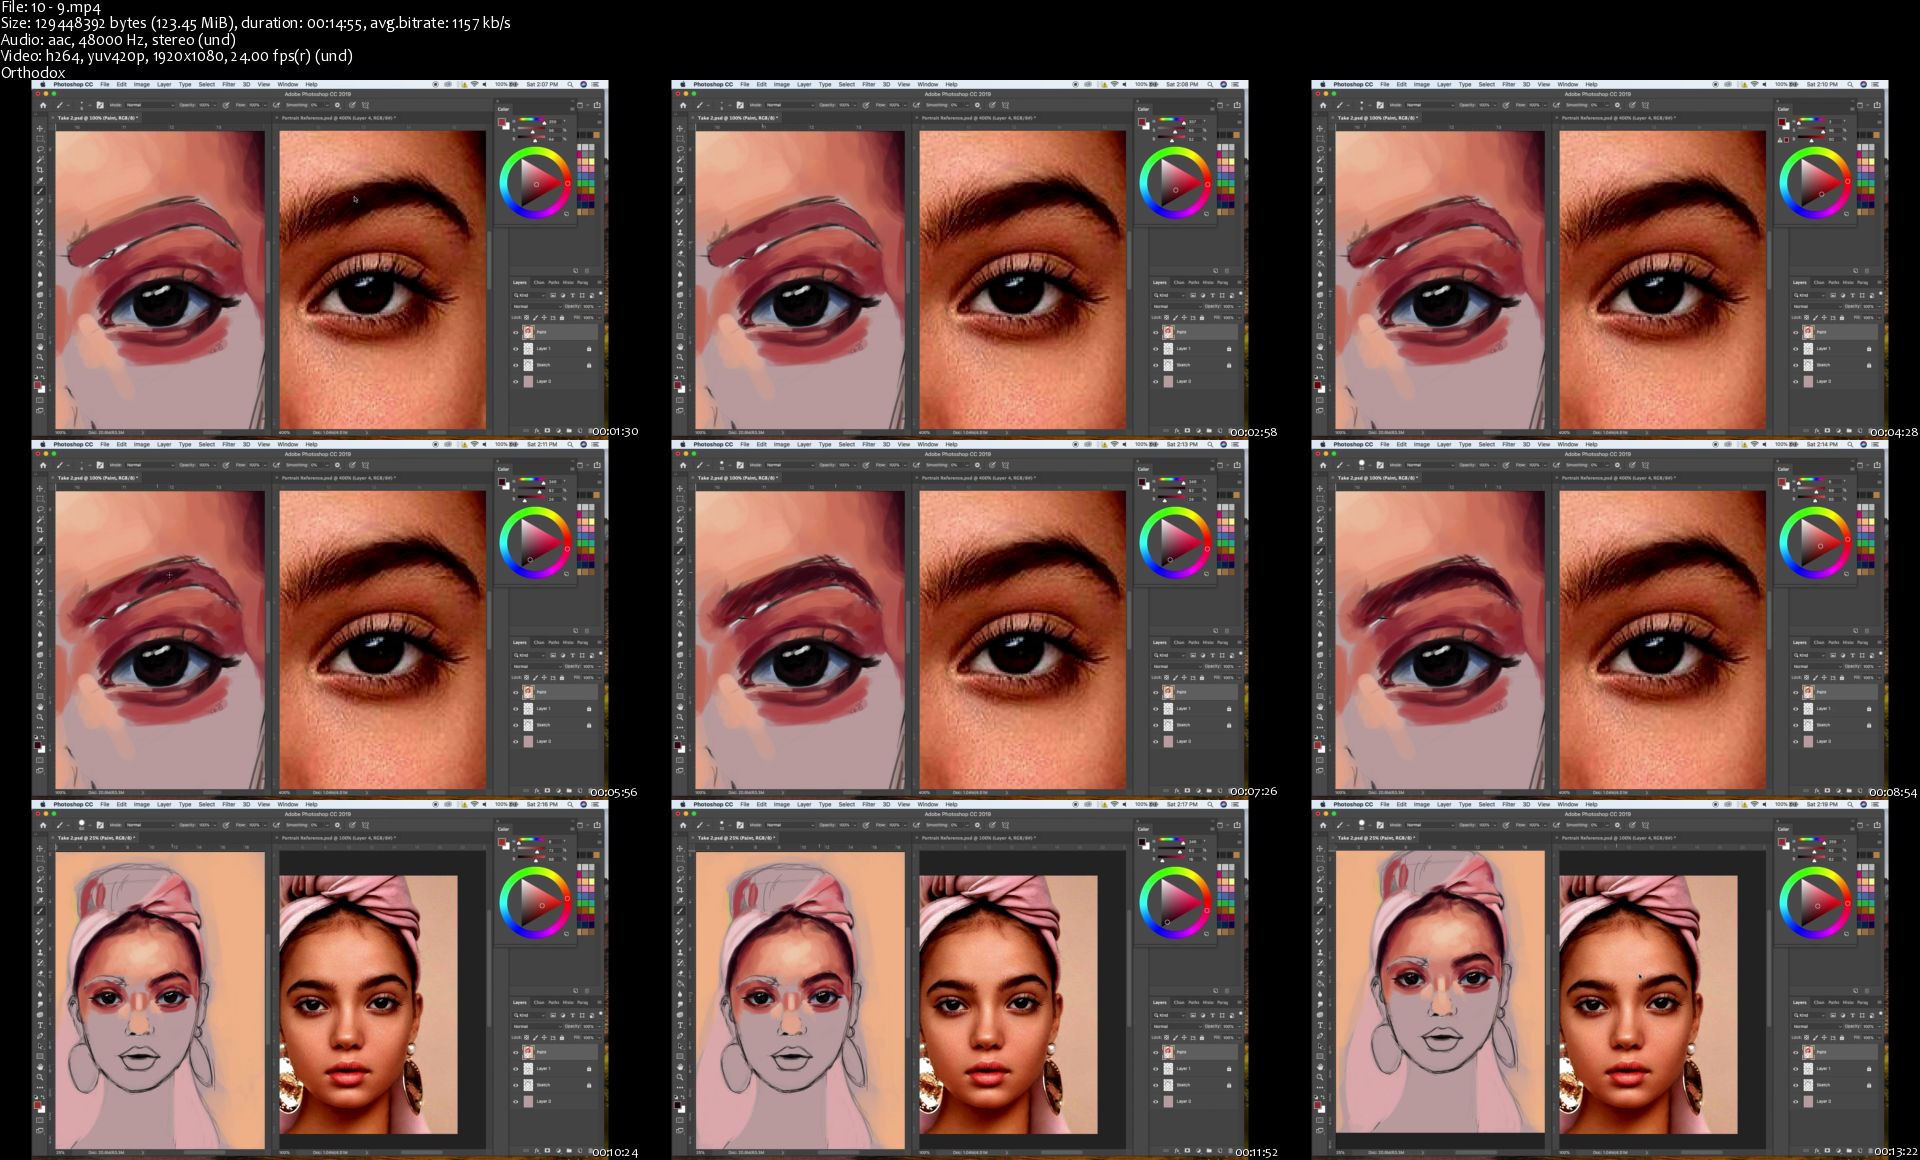Select the Type tool in the 00:02:58 frame
The image size is (1920, 1160).
(x=680, y=305)
